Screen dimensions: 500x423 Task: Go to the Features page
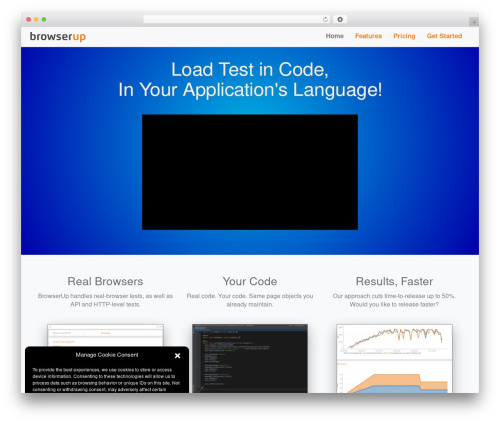click(368, 36)
